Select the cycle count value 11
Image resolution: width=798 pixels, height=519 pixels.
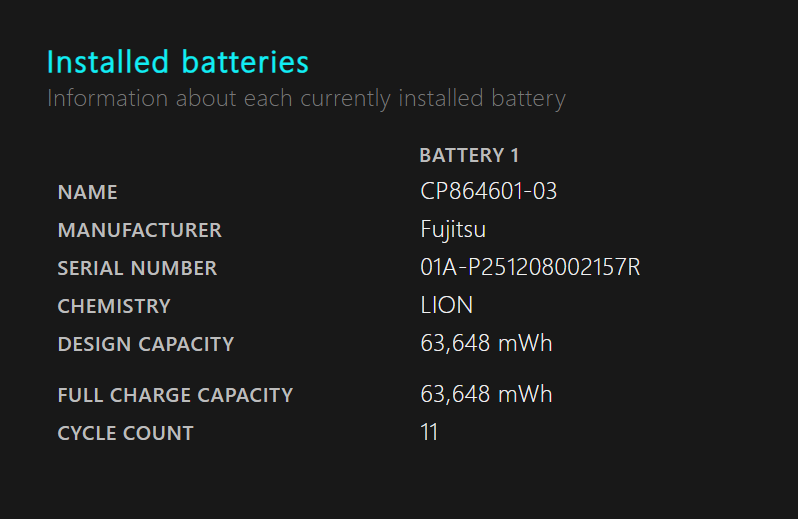(429, 432)
